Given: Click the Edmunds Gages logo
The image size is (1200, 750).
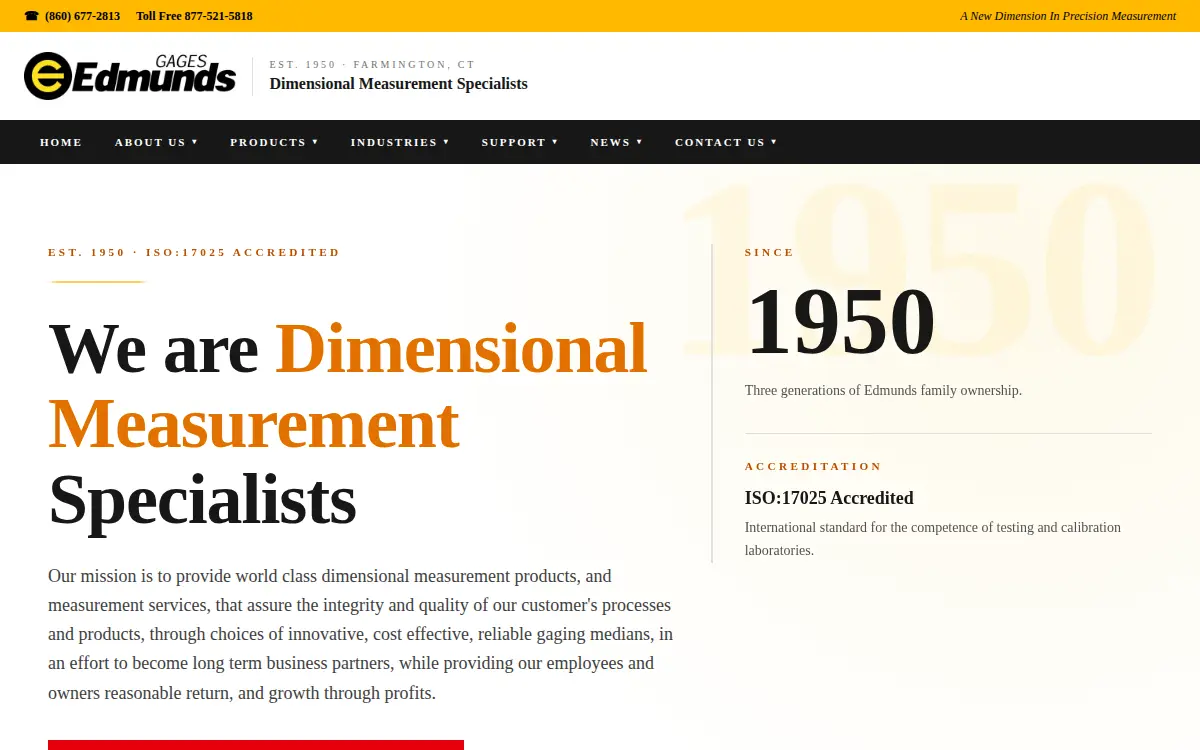Looking at the screenshot, I should (130, 76).
